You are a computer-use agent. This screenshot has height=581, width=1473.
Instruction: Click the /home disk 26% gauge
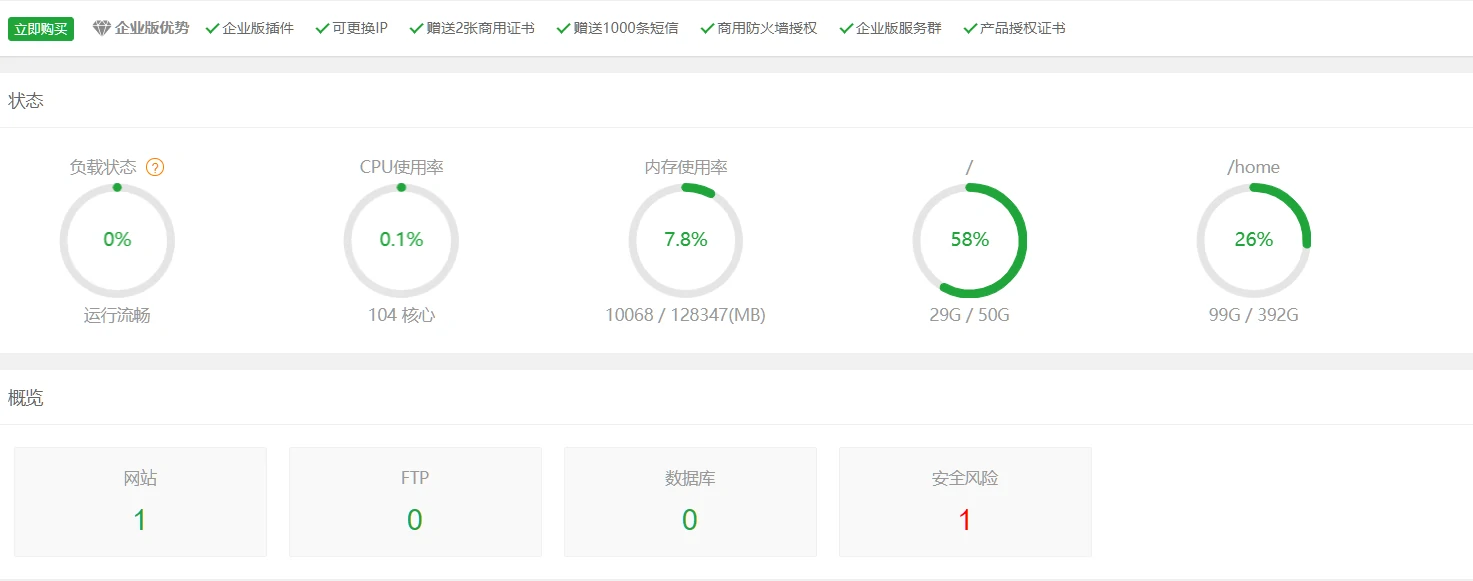tap(1253, 240)
